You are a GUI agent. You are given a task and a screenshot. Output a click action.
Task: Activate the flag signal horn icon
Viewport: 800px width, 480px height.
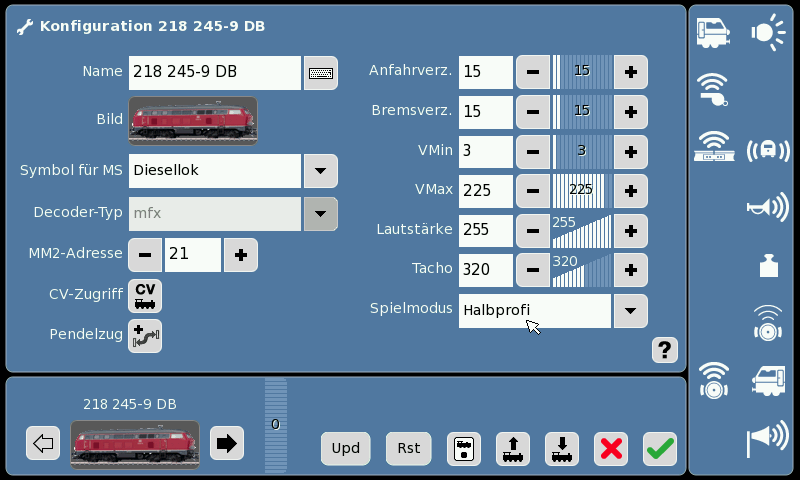[x=768, y=439]
